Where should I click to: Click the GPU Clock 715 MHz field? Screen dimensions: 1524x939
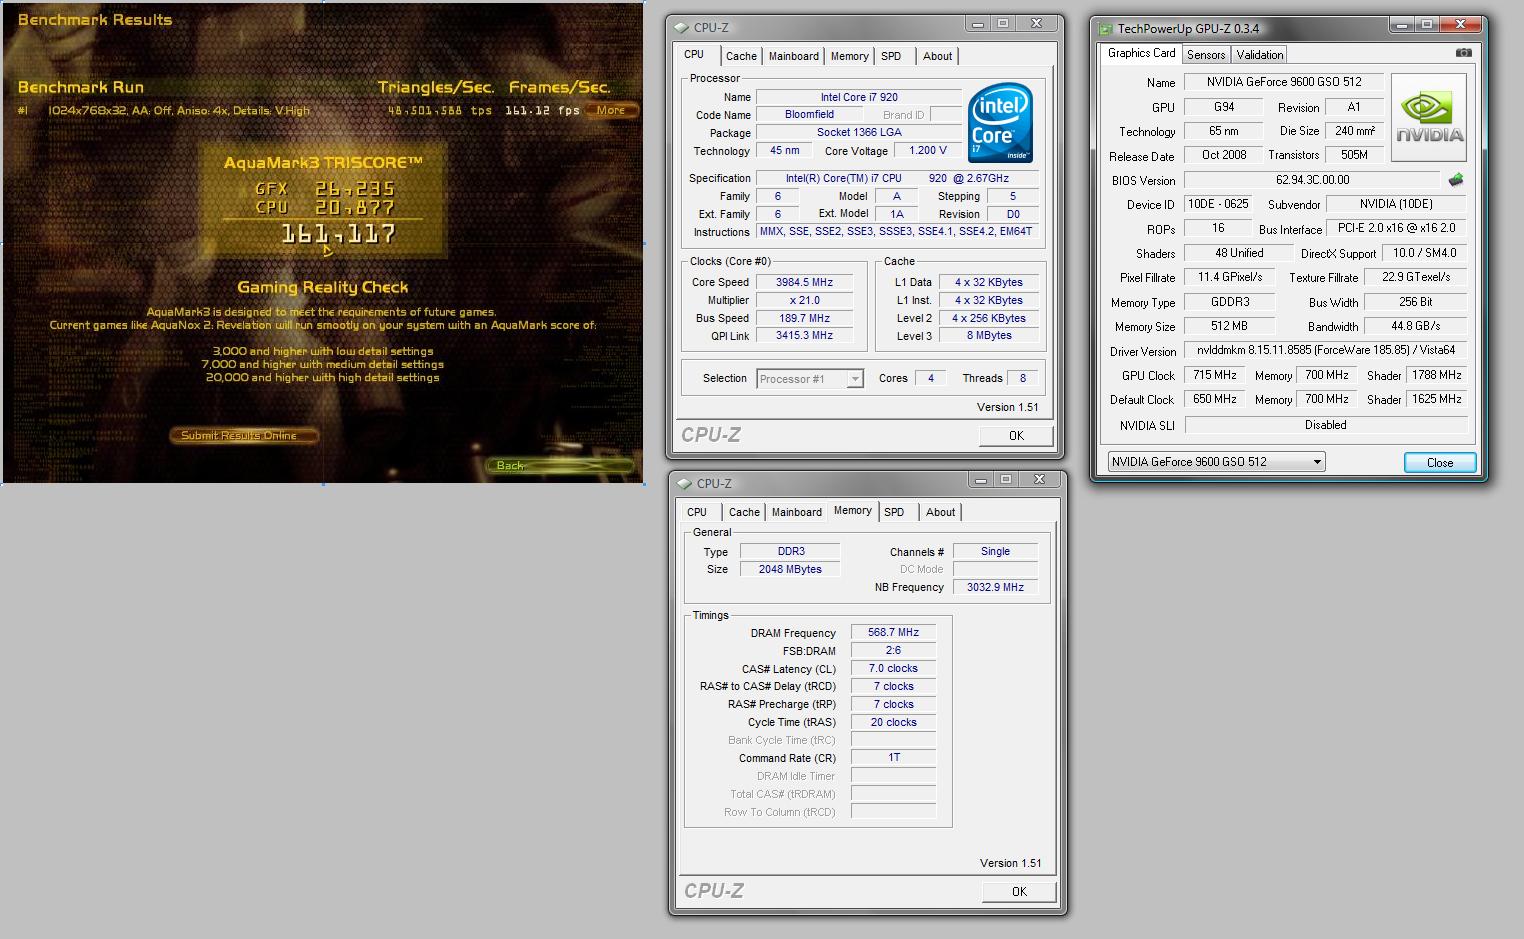pos(1215,375)
